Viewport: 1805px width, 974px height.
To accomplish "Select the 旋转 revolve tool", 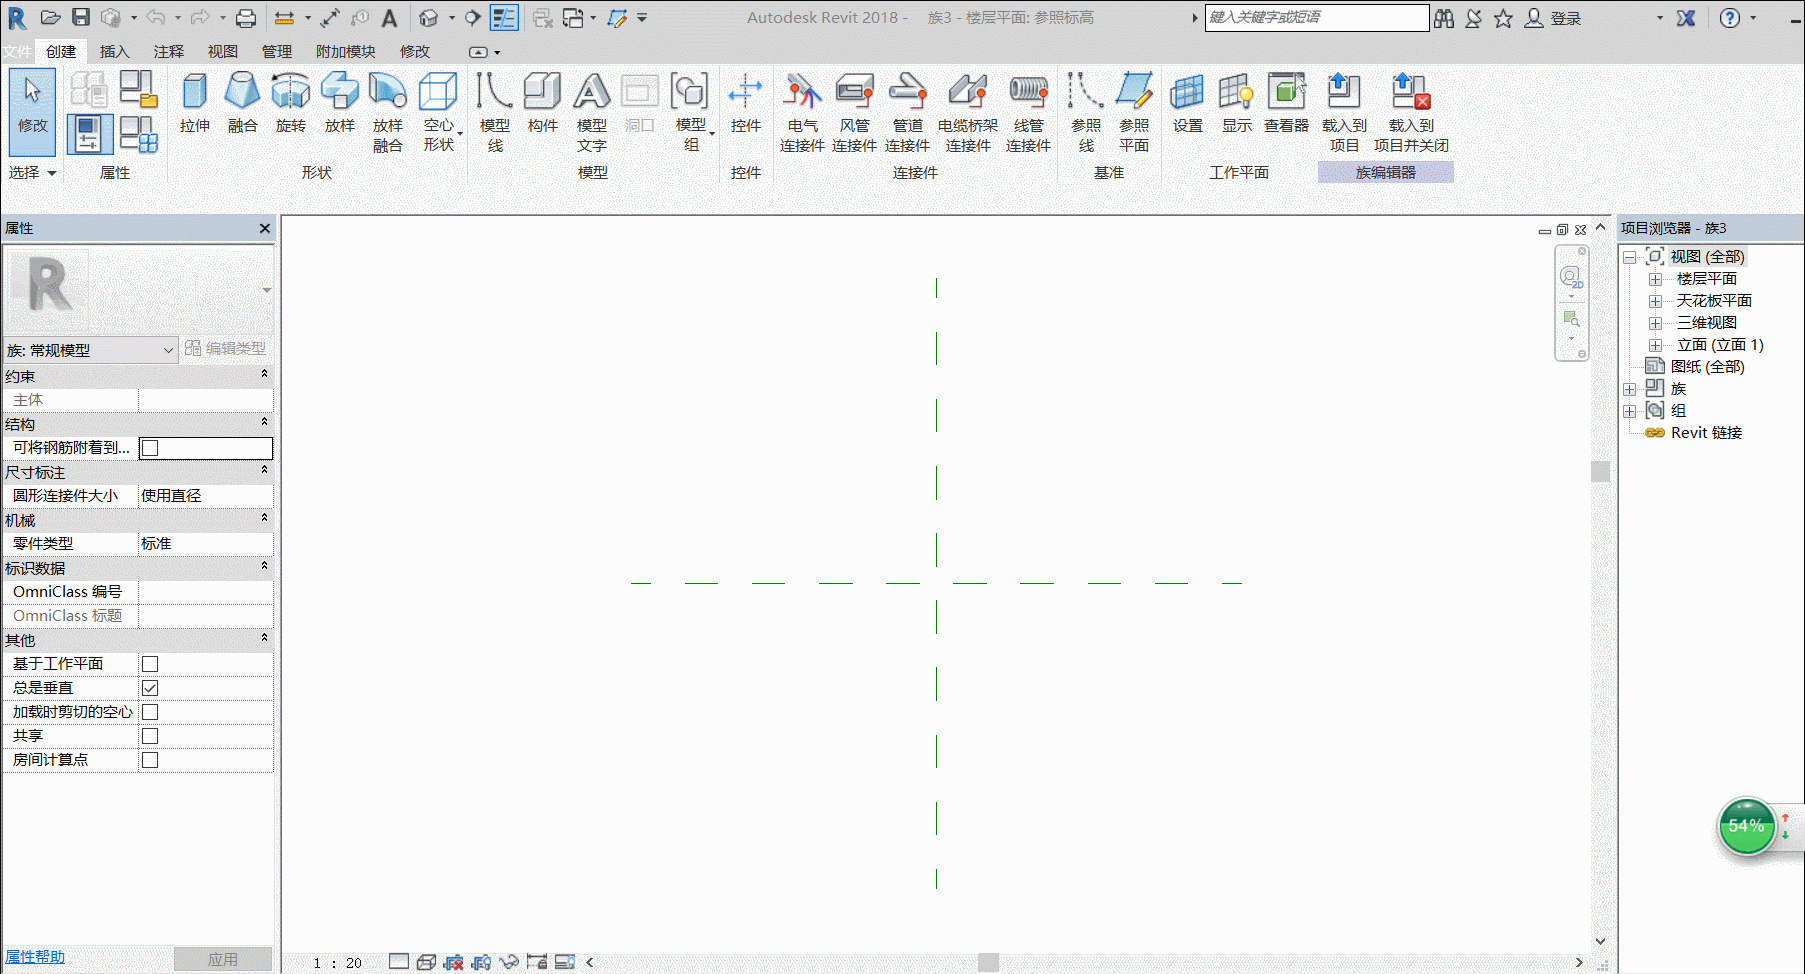I will coord(291,103).
